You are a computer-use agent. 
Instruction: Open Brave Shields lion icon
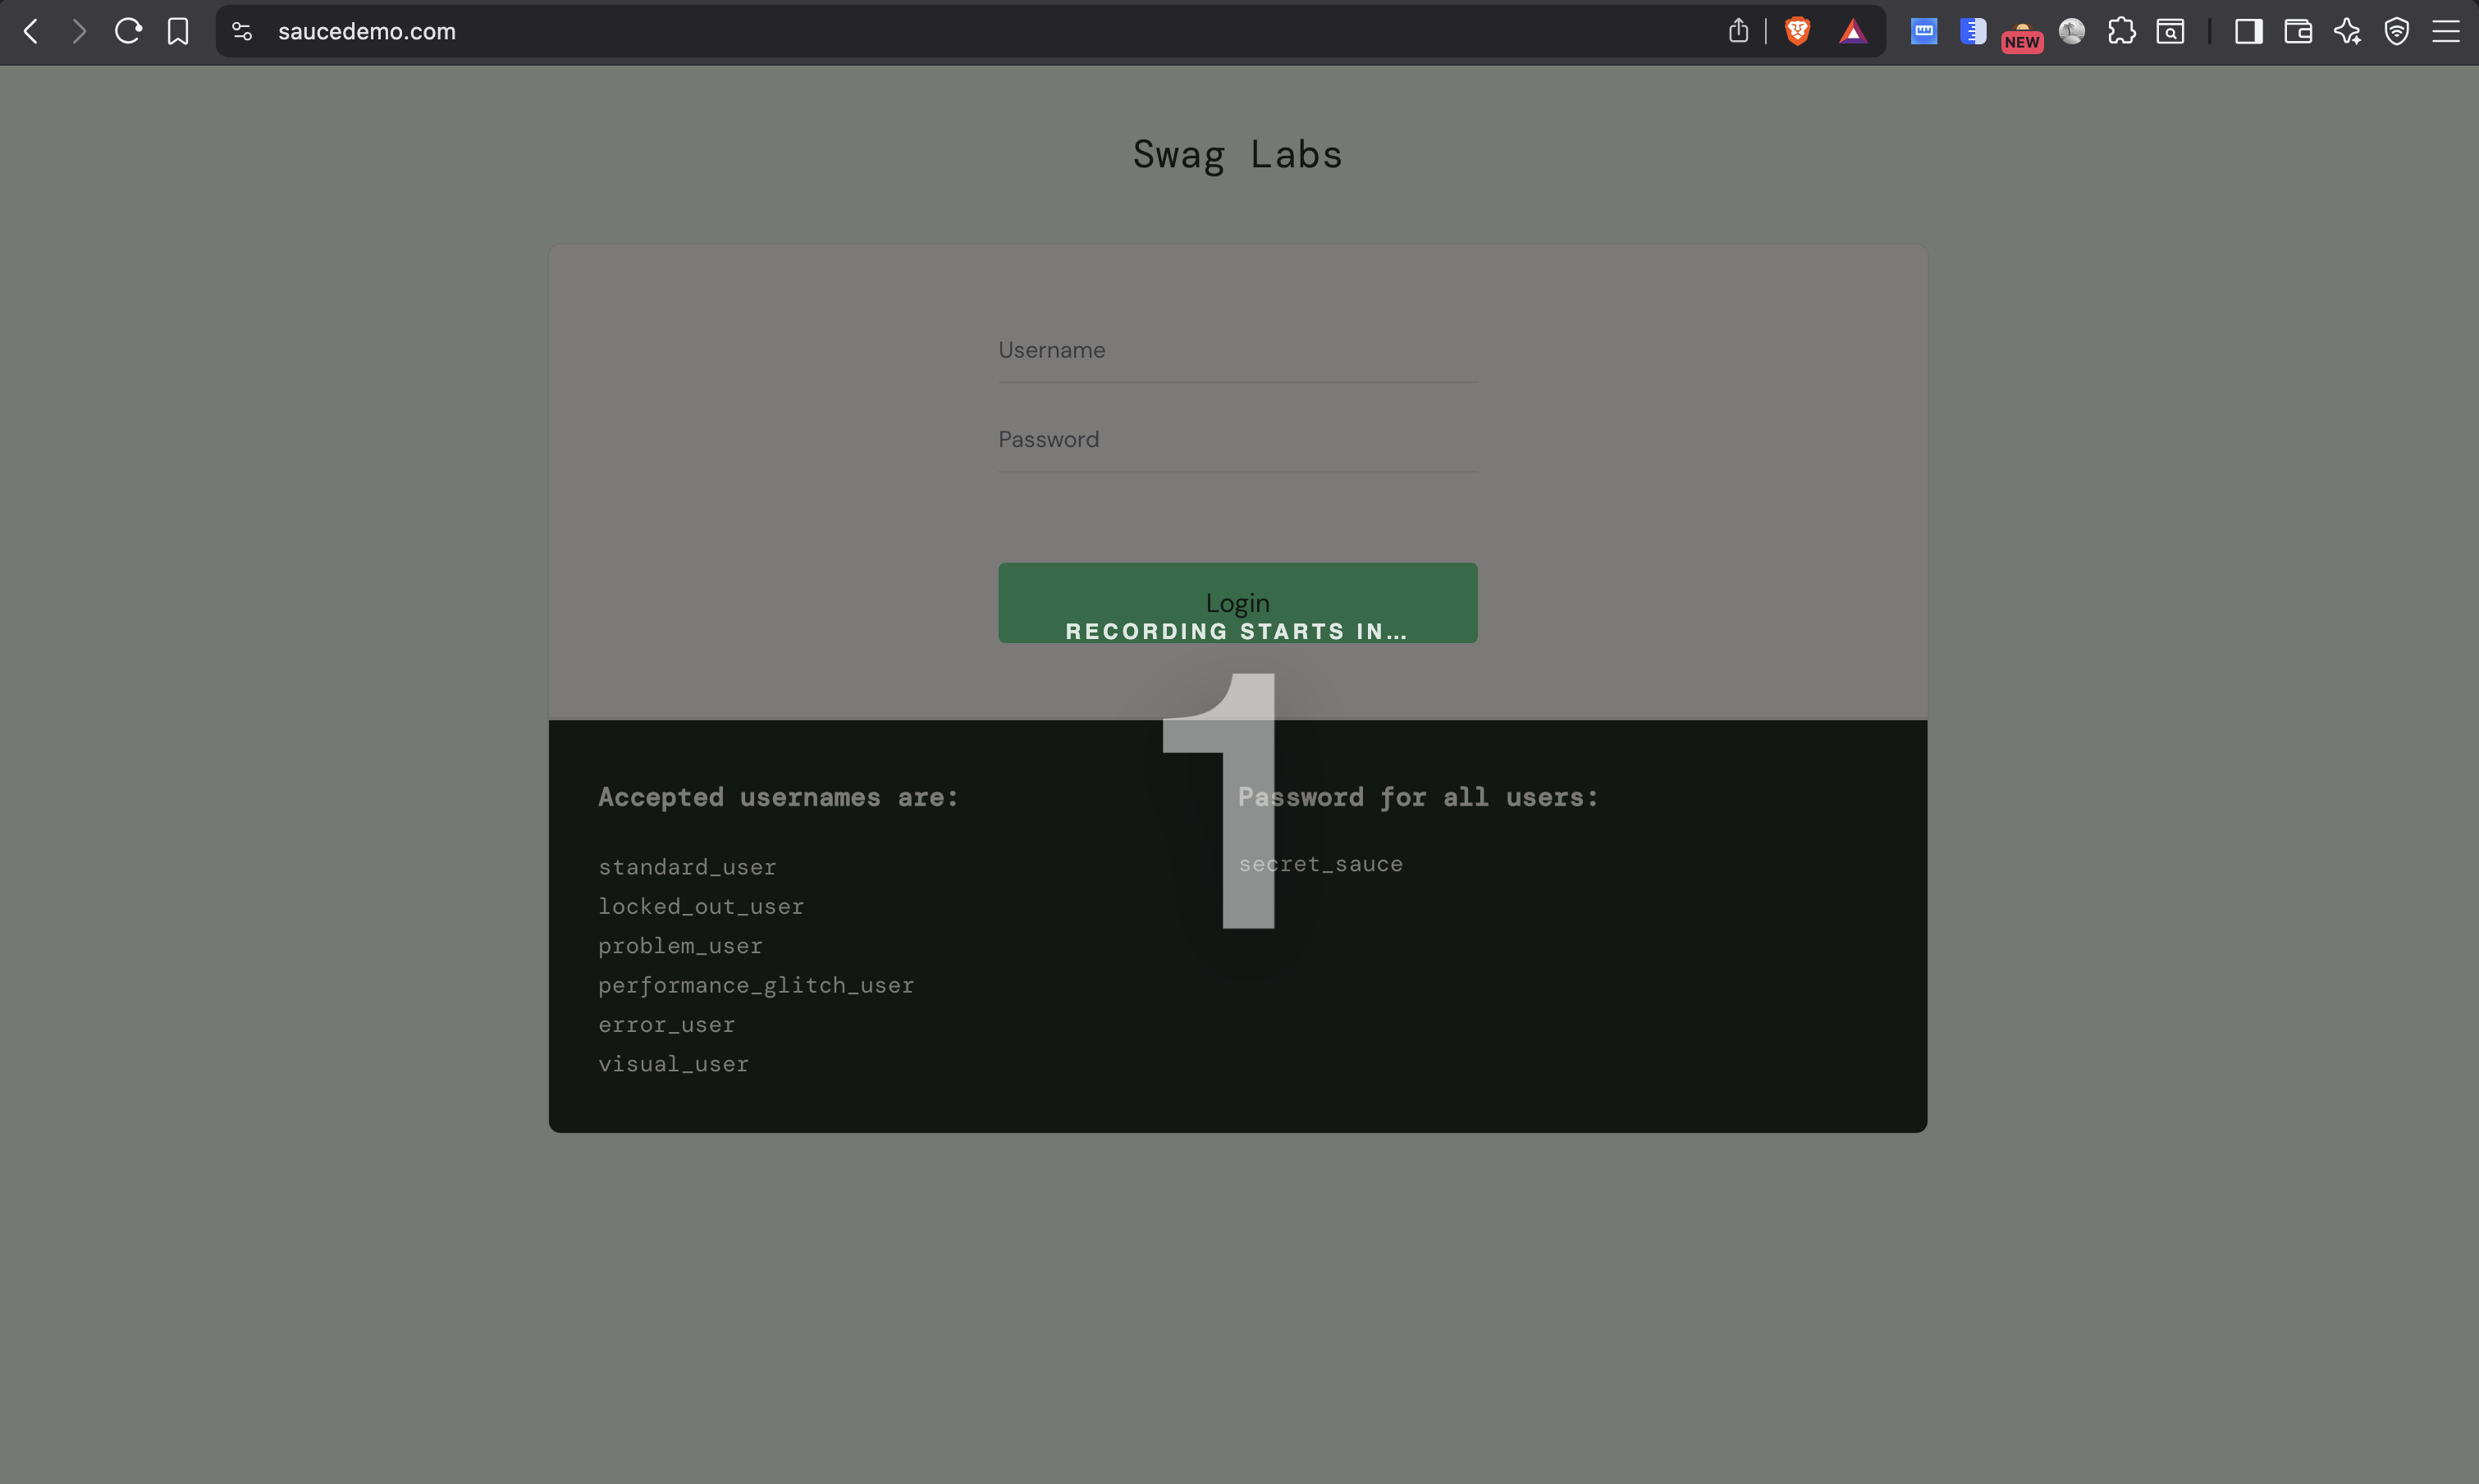[x=1797, y=31]
